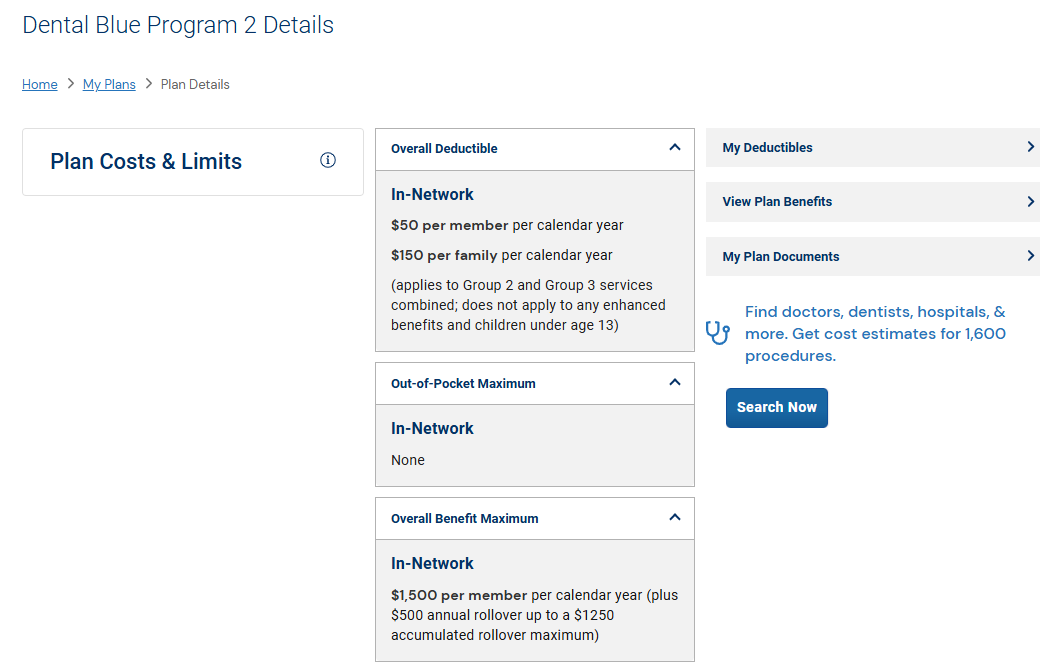Viewport: 1040px width, 671px height.
Task: Collapse the Out-of-Pocket Maximum chevron
Action: [x=675, y=382]
